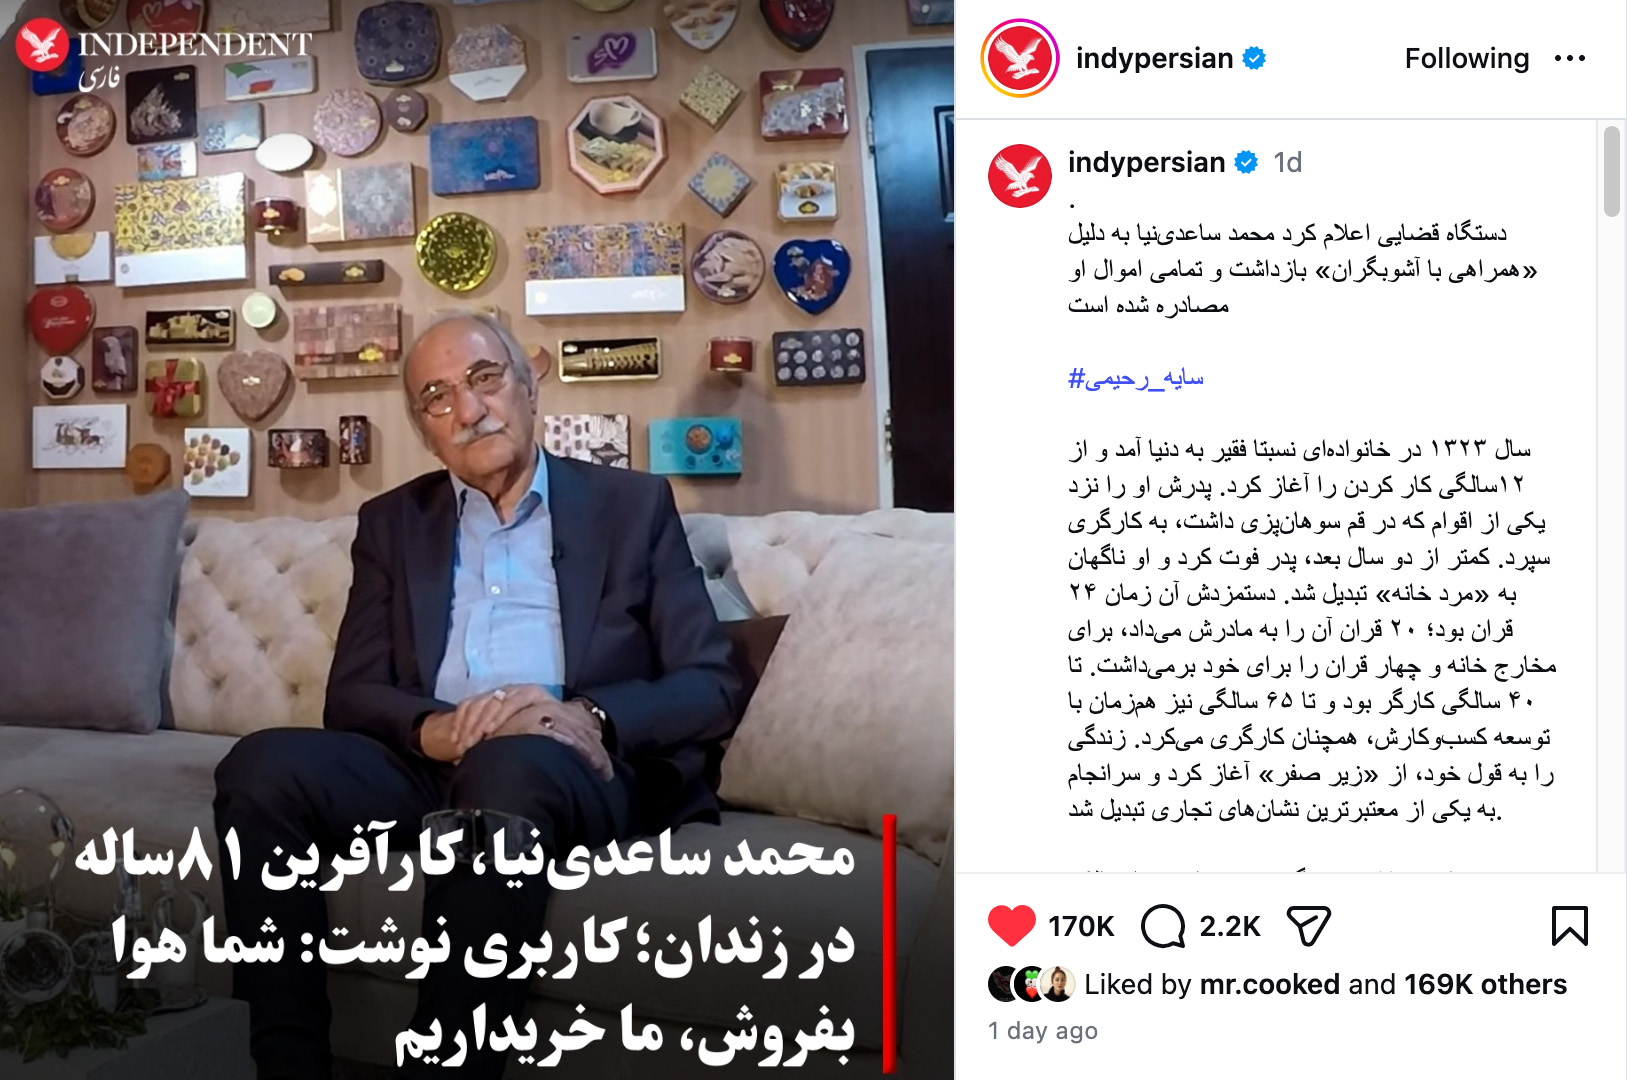Click the caption panel scrollbar thumb
The height and width of the screenshot is (1080, 1627).
point(1611,171)
